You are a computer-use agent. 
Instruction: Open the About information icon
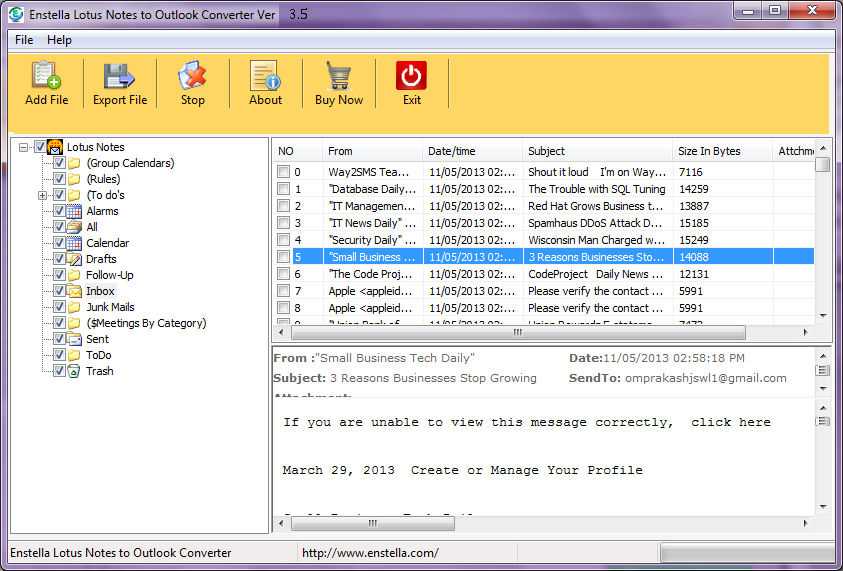(x=265, y=75)
